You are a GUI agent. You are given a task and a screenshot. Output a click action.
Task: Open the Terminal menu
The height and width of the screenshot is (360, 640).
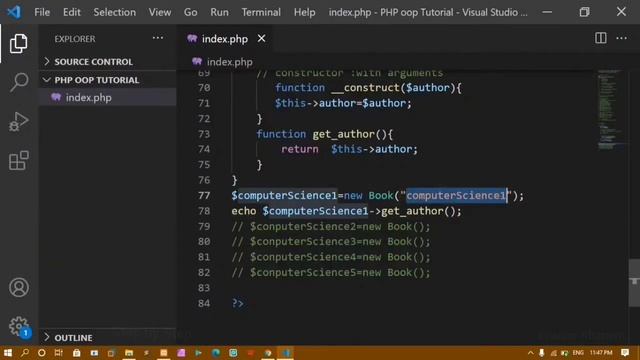coord(261,12)
